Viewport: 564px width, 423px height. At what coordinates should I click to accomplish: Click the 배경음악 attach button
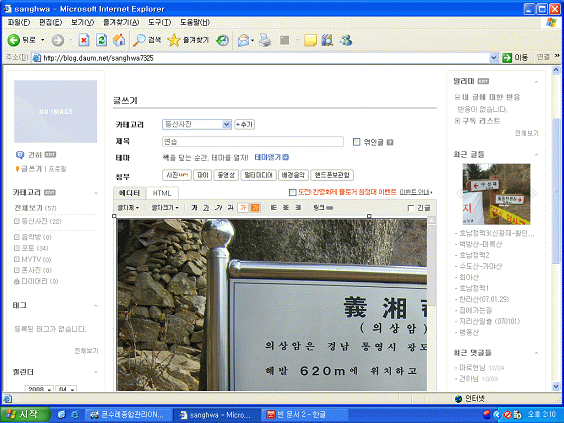coord(293,175)
